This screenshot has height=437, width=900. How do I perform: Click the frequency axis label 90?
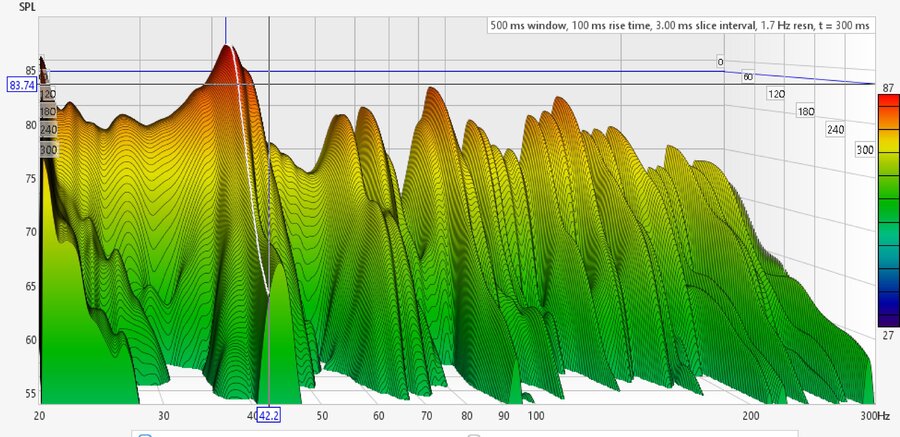point(504,415)
